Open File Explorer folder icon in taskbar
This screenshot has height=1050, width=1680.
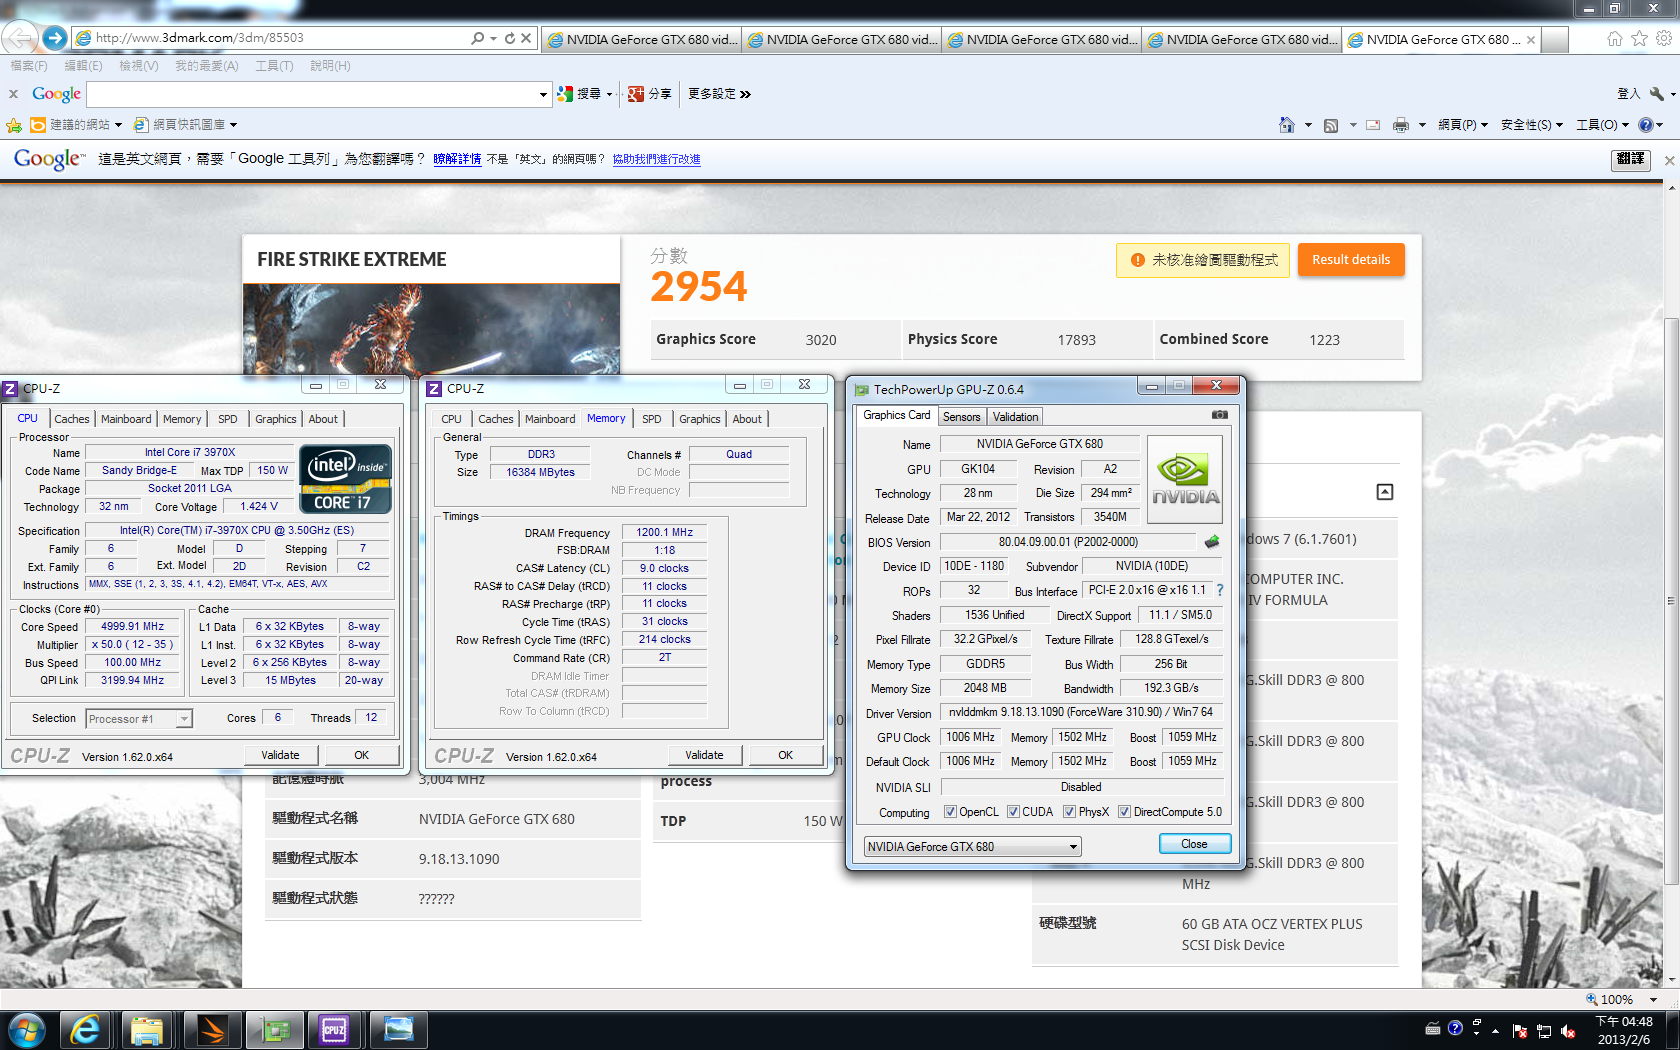click(147, 1029)
